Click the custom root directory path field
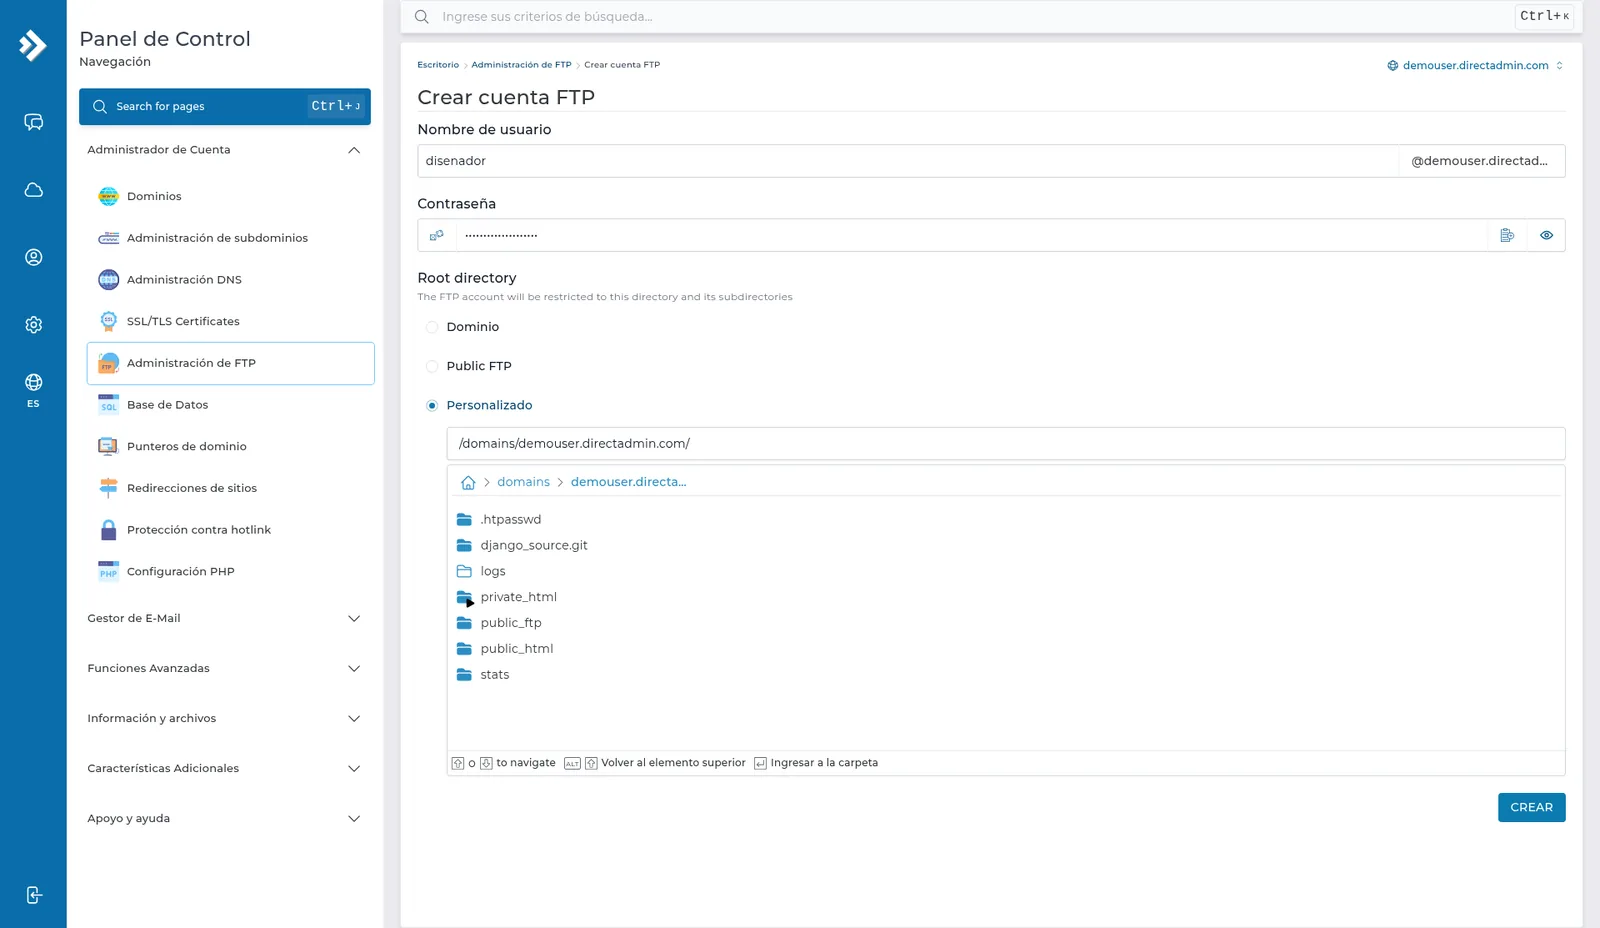Image resolution: width=1600 pixels, height=928 pixels. click(x=1006, y=444)
